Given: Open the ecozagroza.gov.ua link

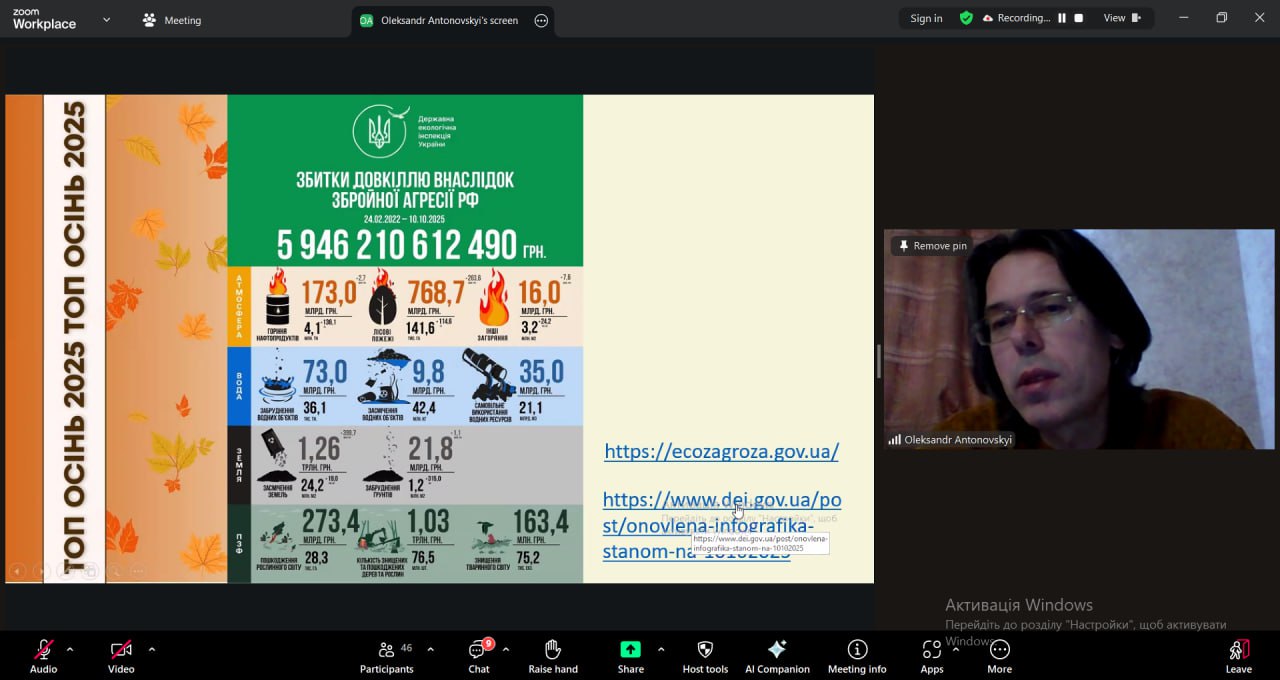Looking at the screenshot, I should click(721, 452).
